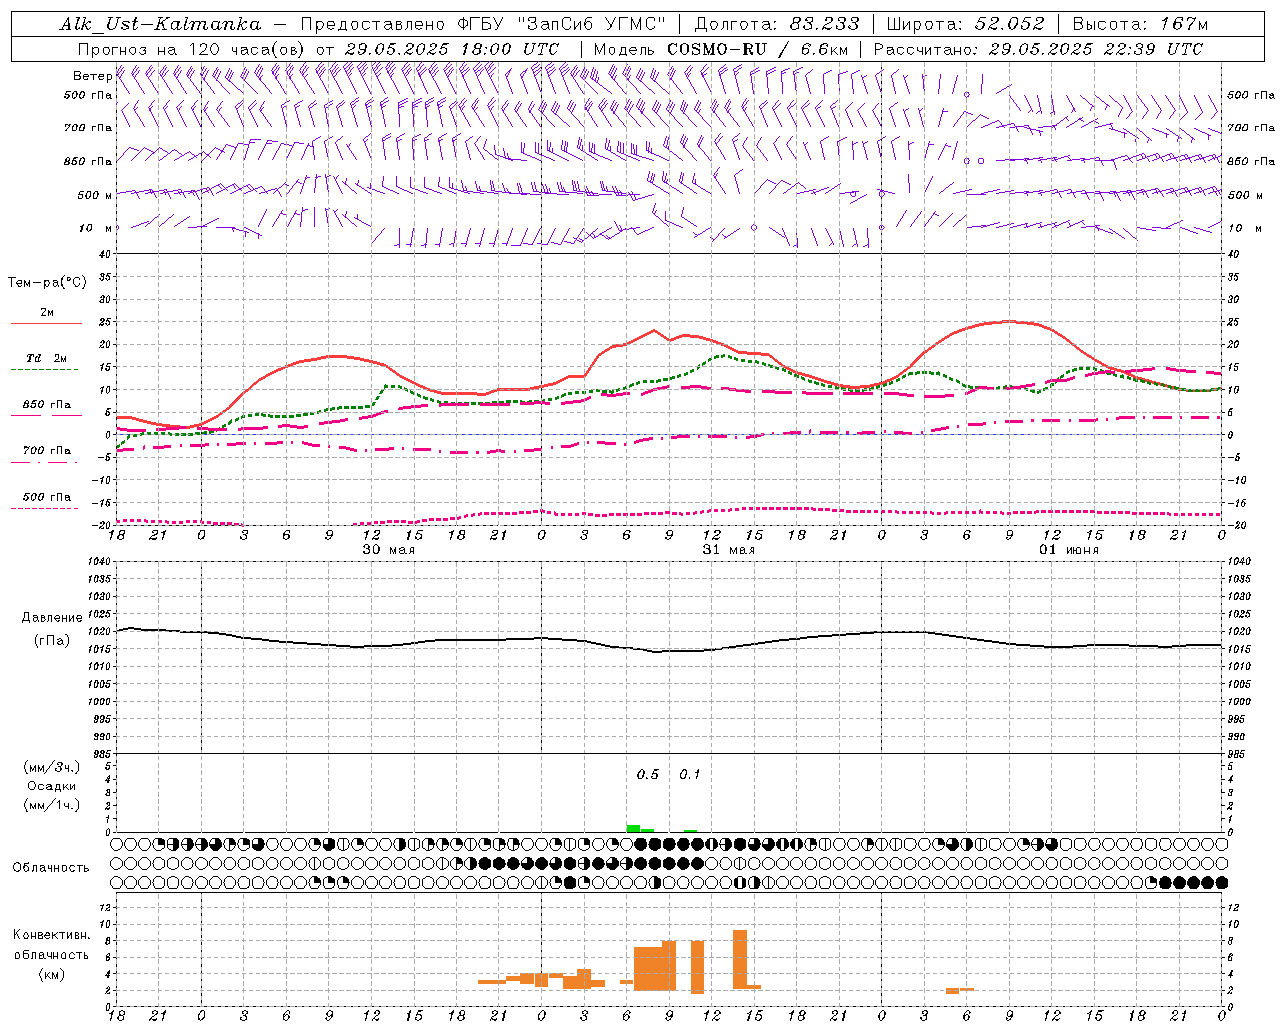1280x1024 pixels.
Task: Click the 'Осадки' precipitation label
Action: coord(52,786)
